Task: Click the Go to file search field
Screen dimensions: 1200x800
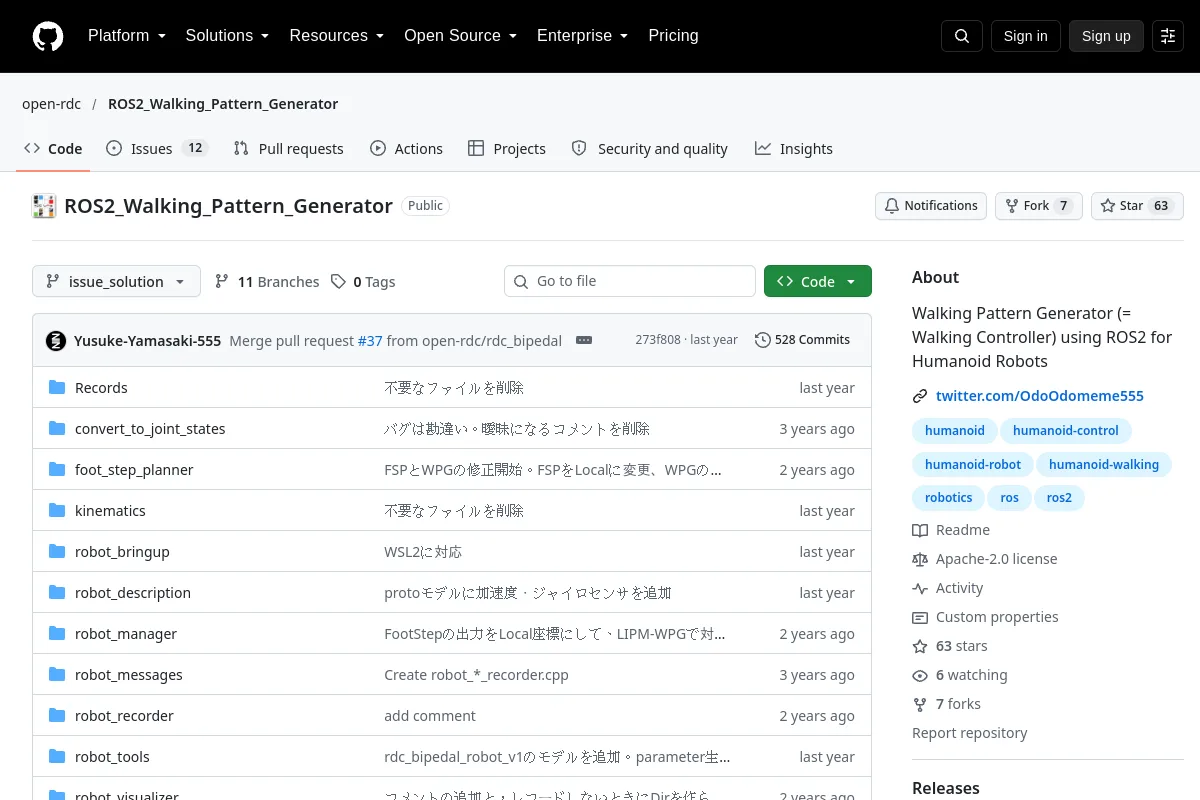Action: tap(630, 281)
